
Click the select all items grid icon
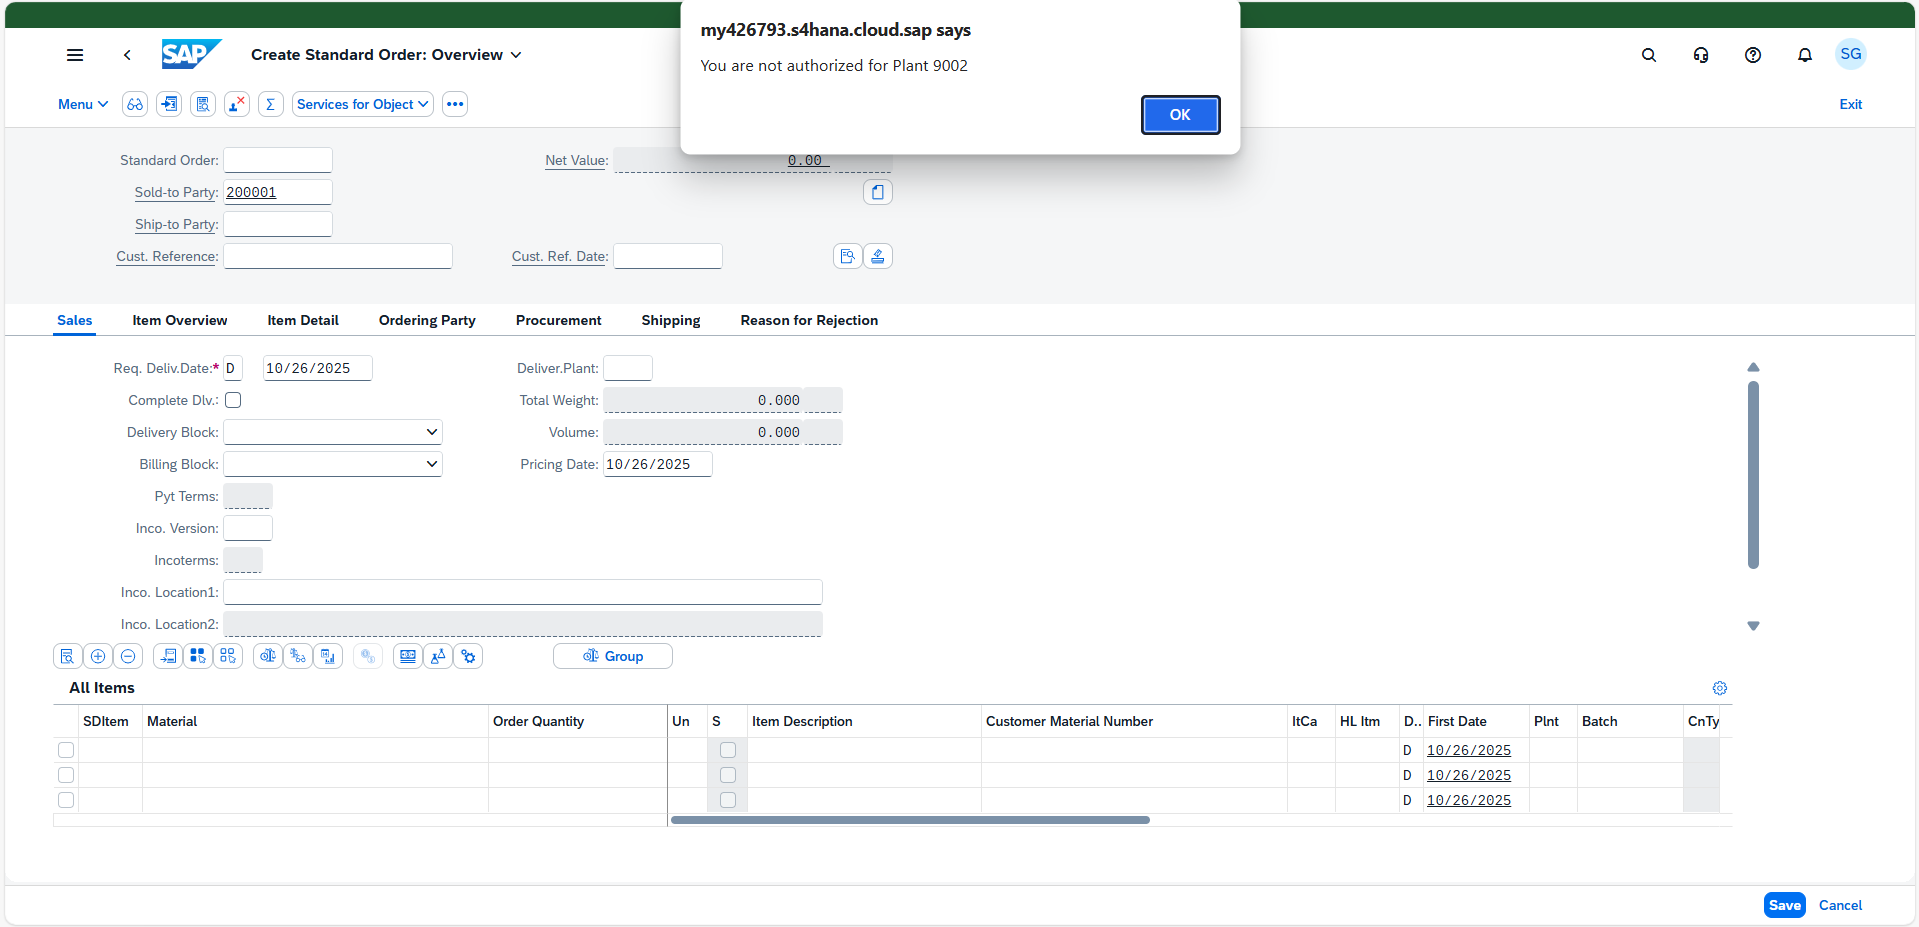click(198, 656)
